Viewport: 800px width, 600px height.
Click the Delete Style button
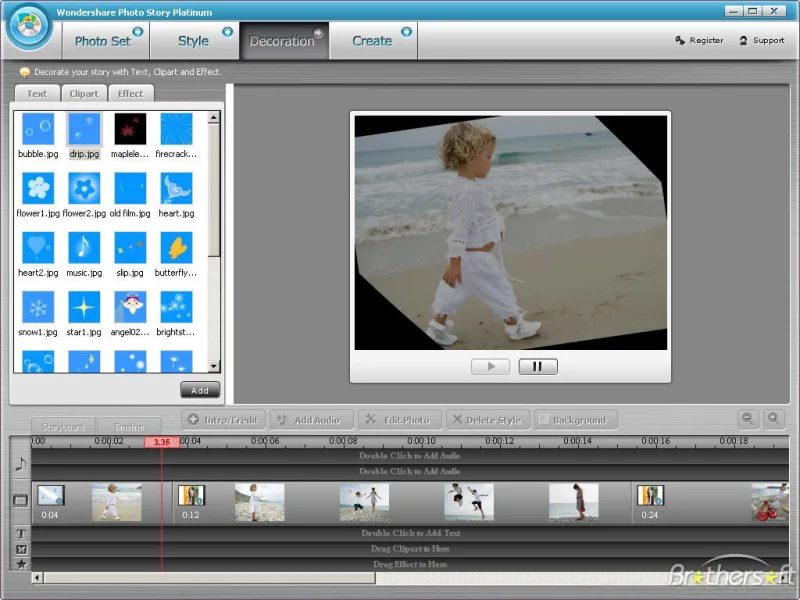click(488, 420)
